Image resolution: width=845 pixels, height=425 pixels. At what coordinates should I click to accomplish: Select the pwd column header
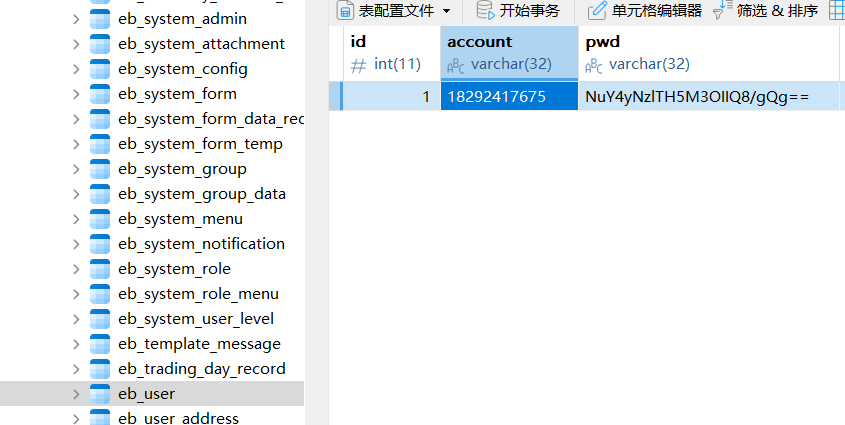point(709,53)
